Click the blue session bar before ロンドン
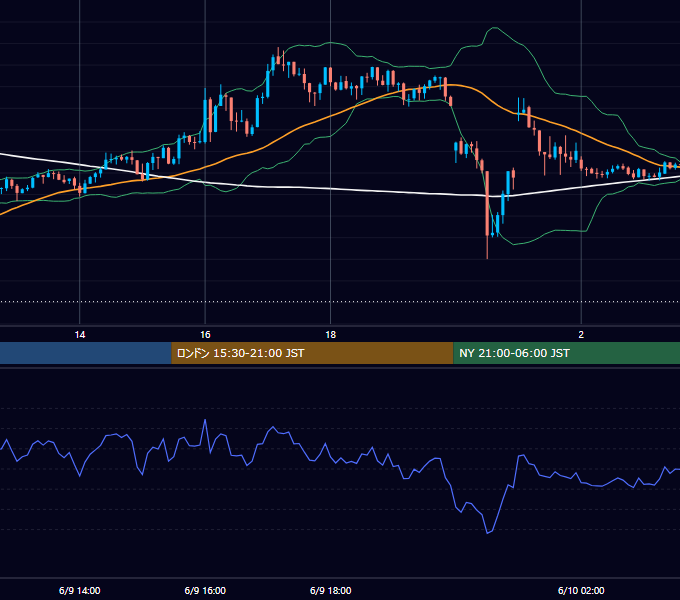Viewport: 680px width, 600px height. tap(86, 353)
